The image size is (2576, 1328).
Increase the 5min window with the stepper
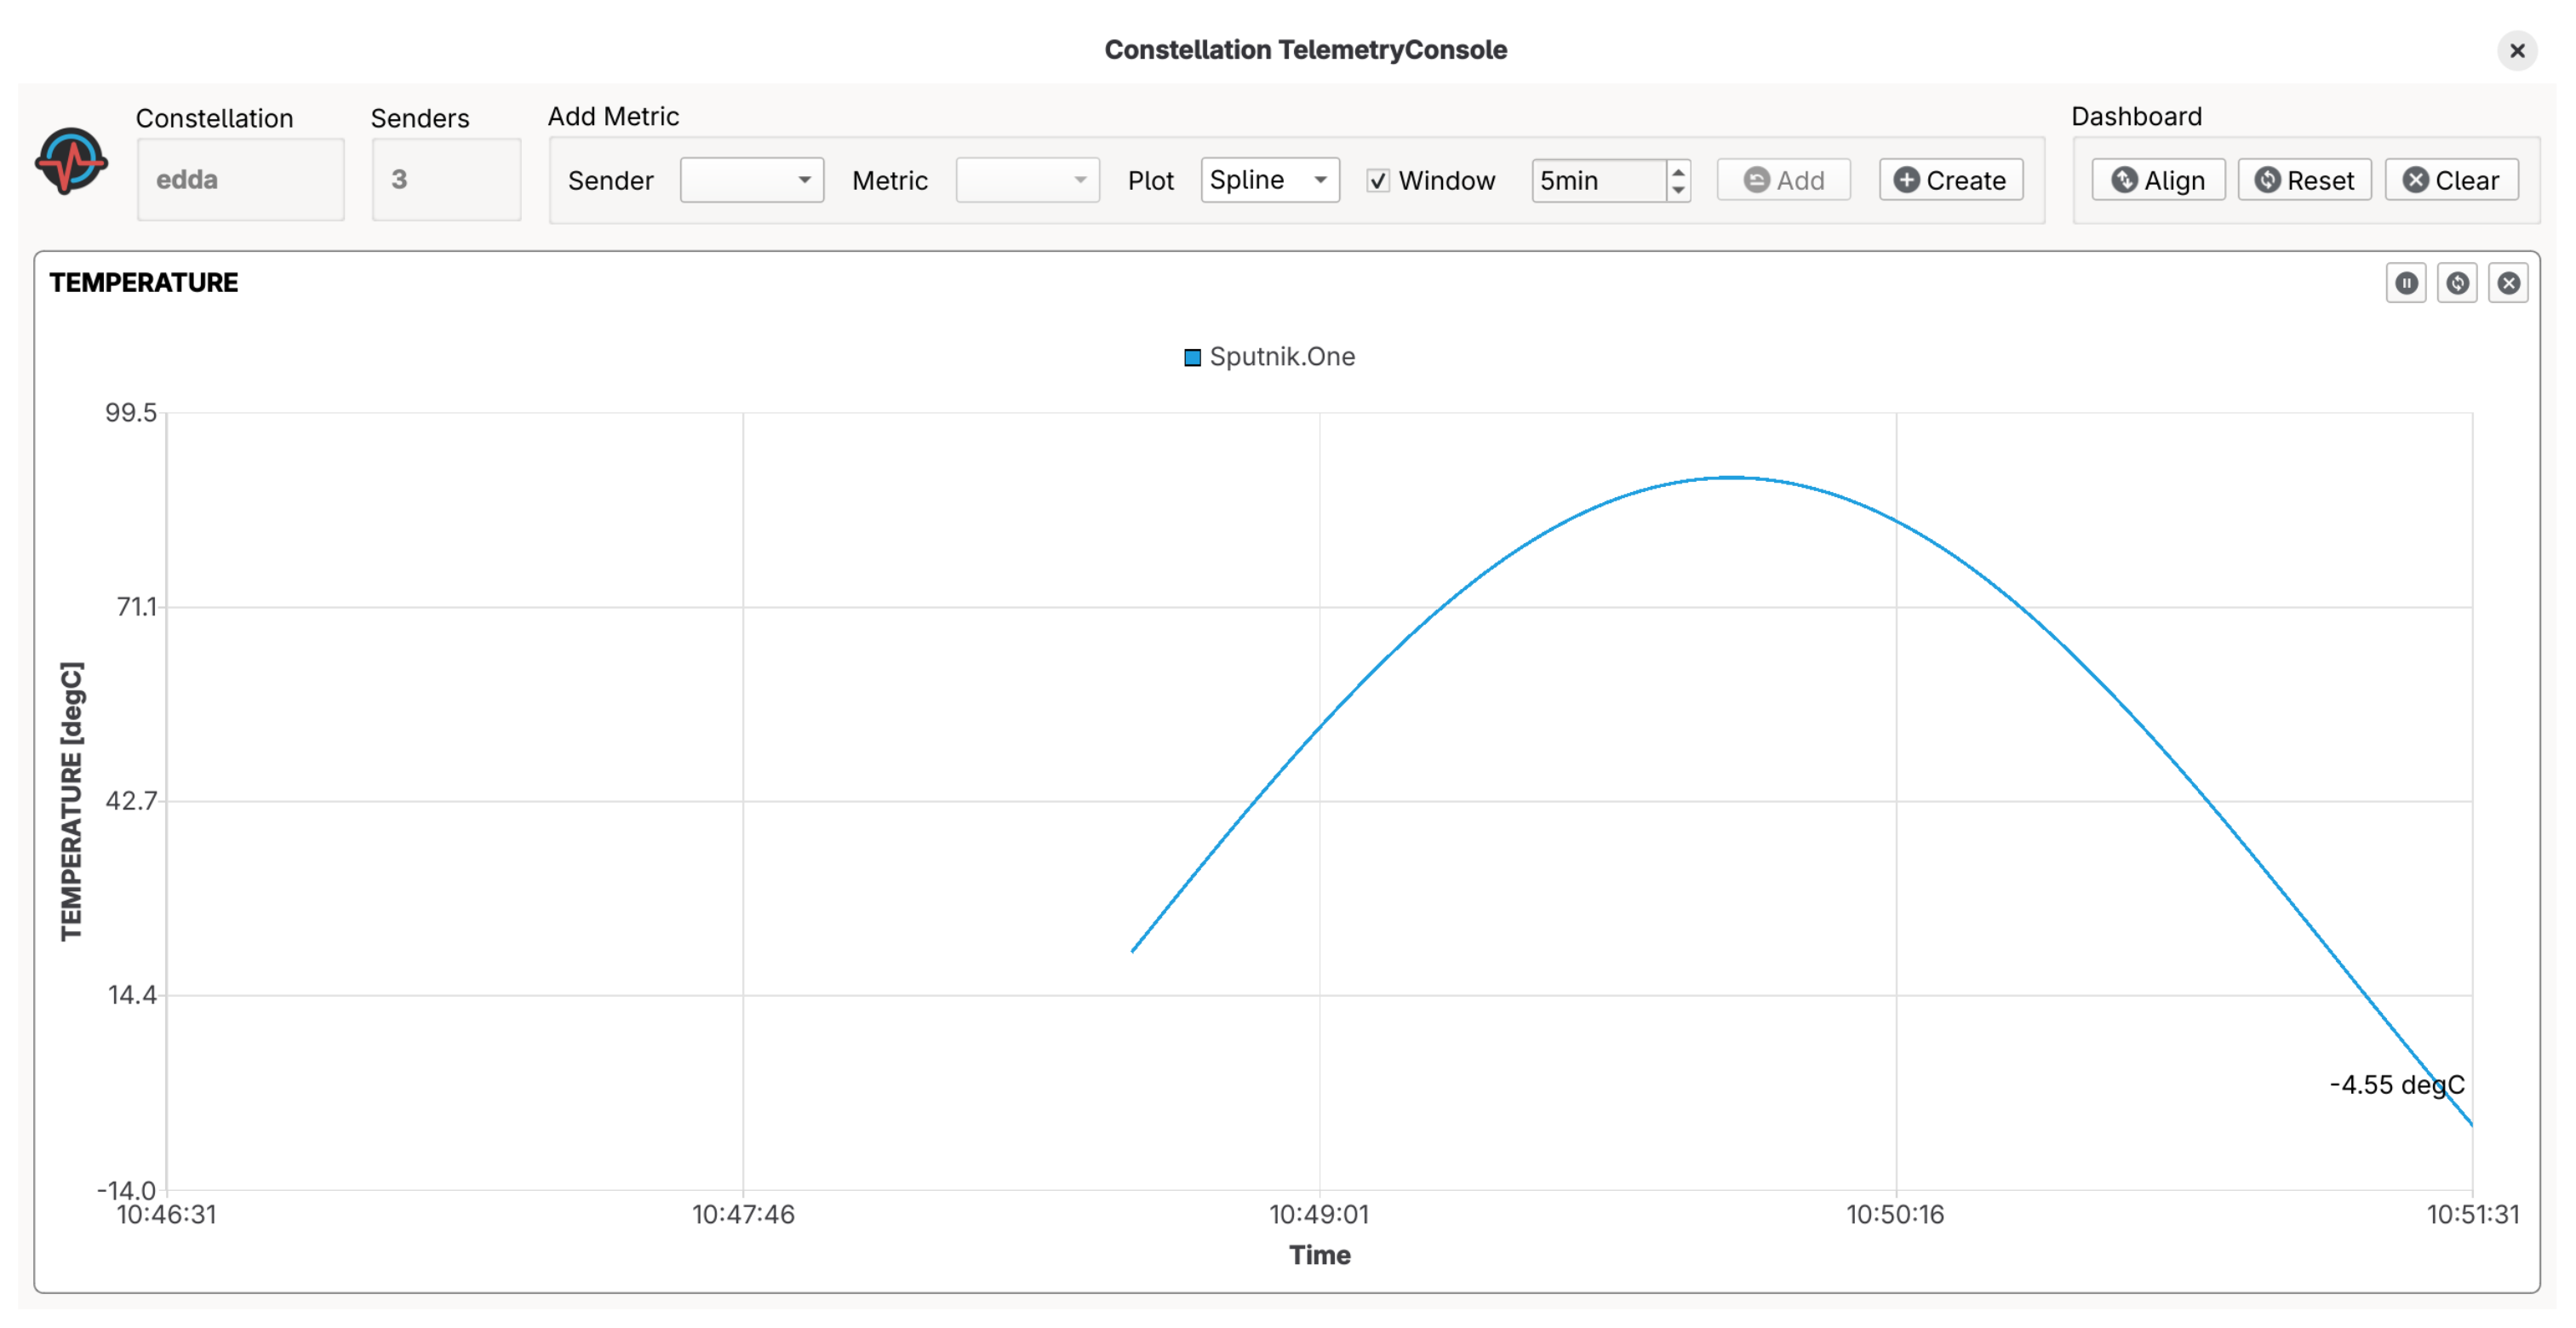tap(1677, 172)
